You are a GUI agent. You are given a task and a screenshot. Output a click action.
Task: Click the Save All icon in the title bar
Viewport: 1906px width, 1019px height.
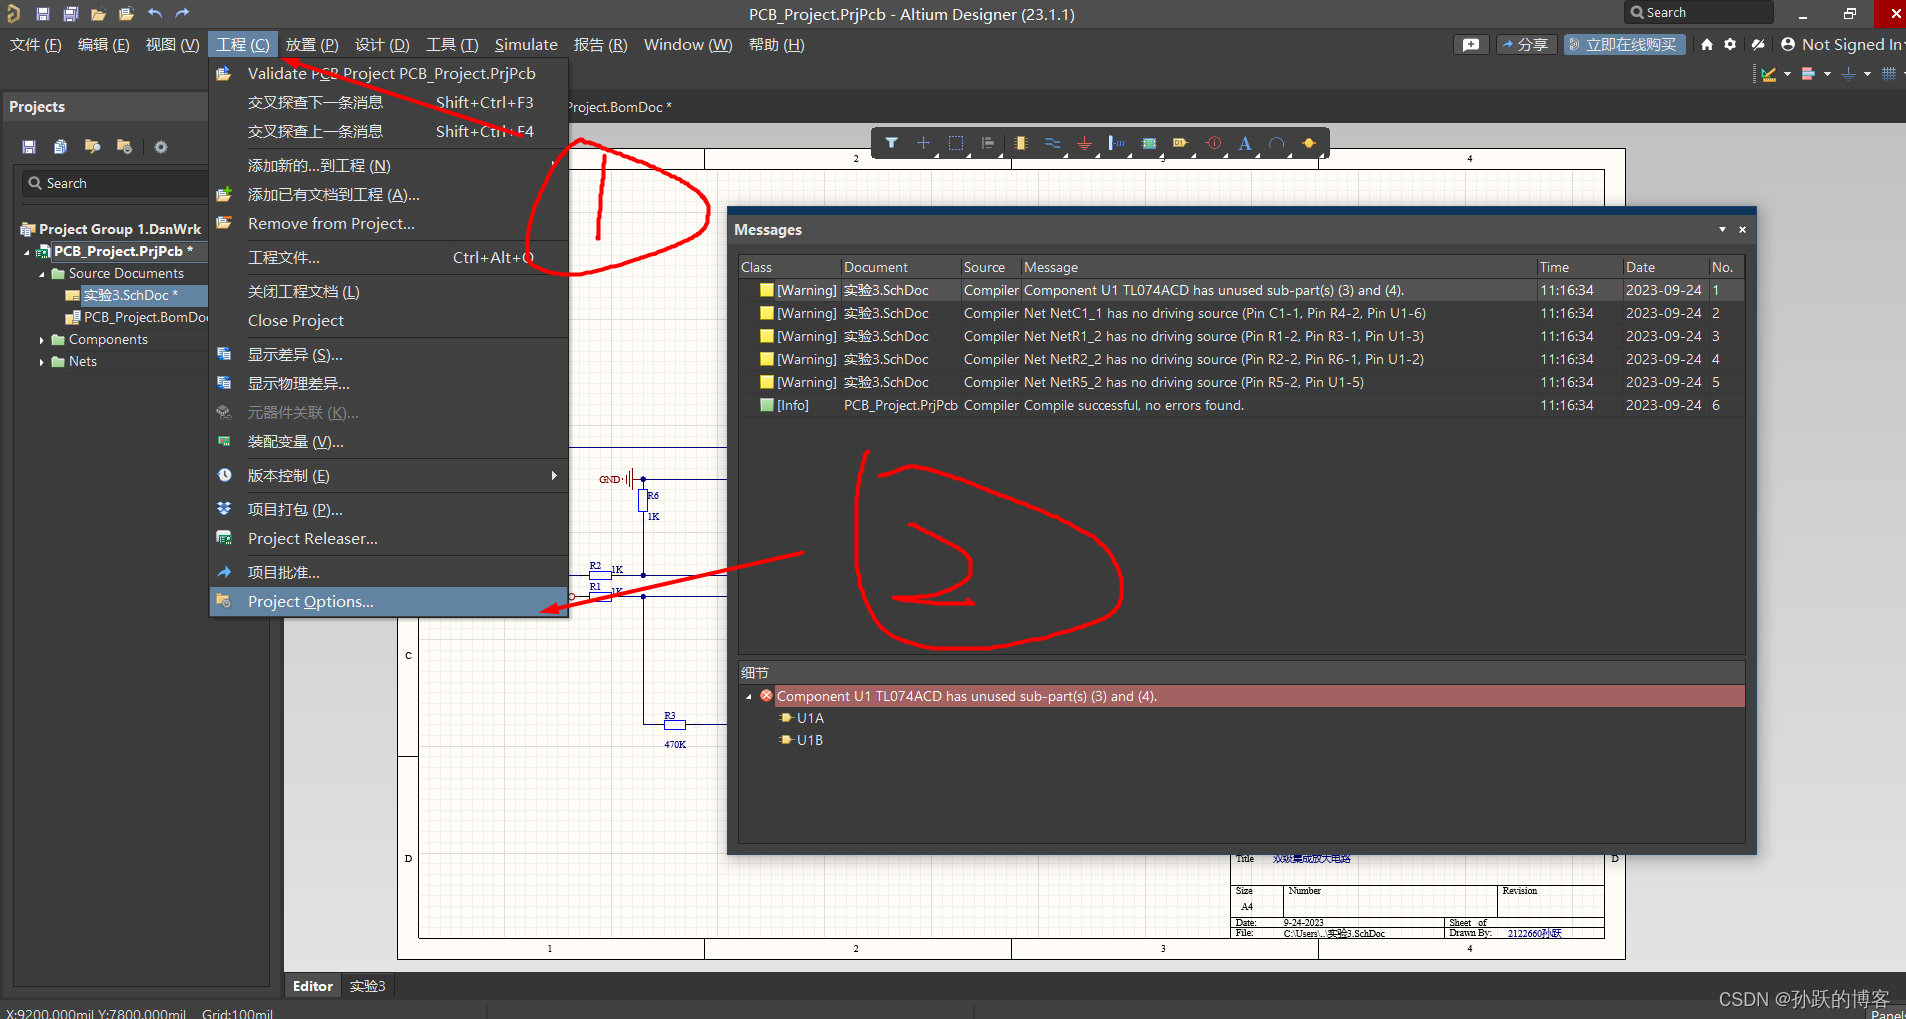coord(70,13)
